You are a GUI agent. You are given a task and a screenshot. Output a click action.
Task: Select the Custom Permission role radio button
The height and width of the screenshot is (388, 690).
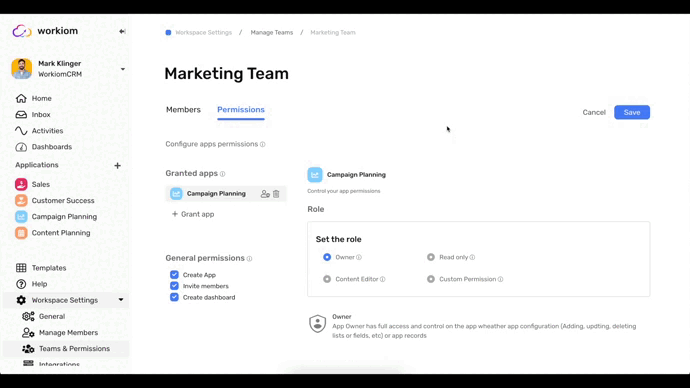(x=431, y=279)
